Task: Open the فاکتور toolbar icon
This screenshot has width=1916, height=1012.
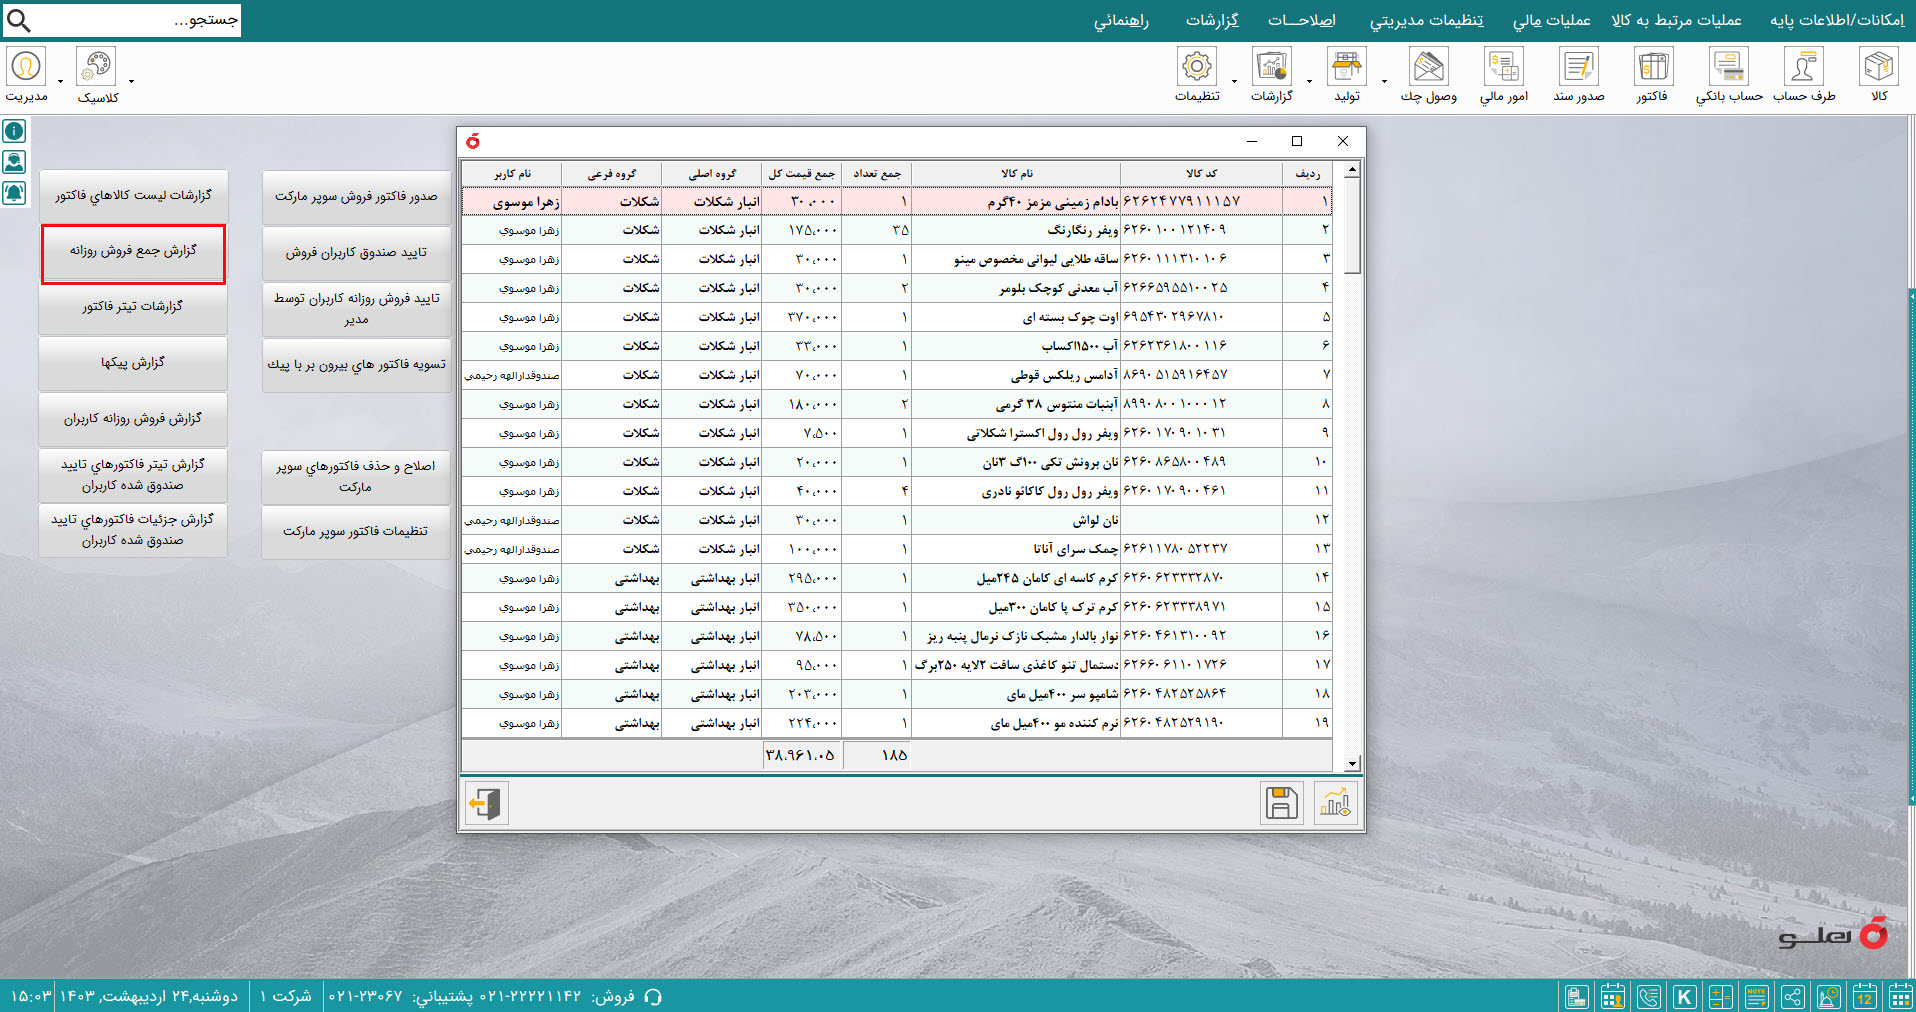Action: 1653,67
